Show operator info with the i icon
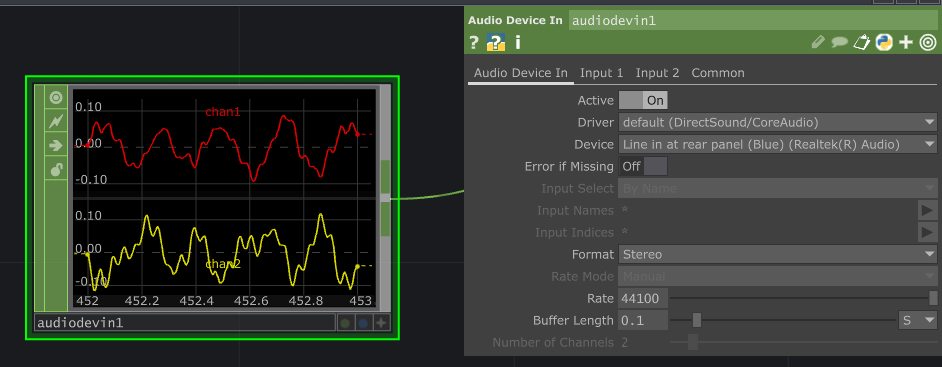This screenshot has height=367, width=942. pos(518,42)
